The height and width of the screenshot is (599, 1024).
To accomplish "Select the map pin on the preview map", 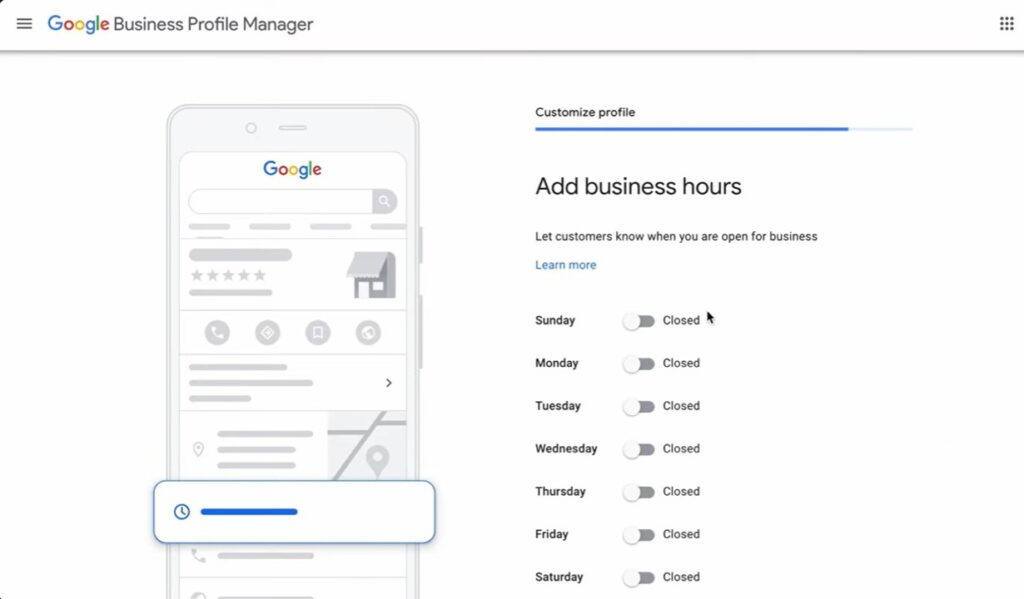I will pos(378,457).
